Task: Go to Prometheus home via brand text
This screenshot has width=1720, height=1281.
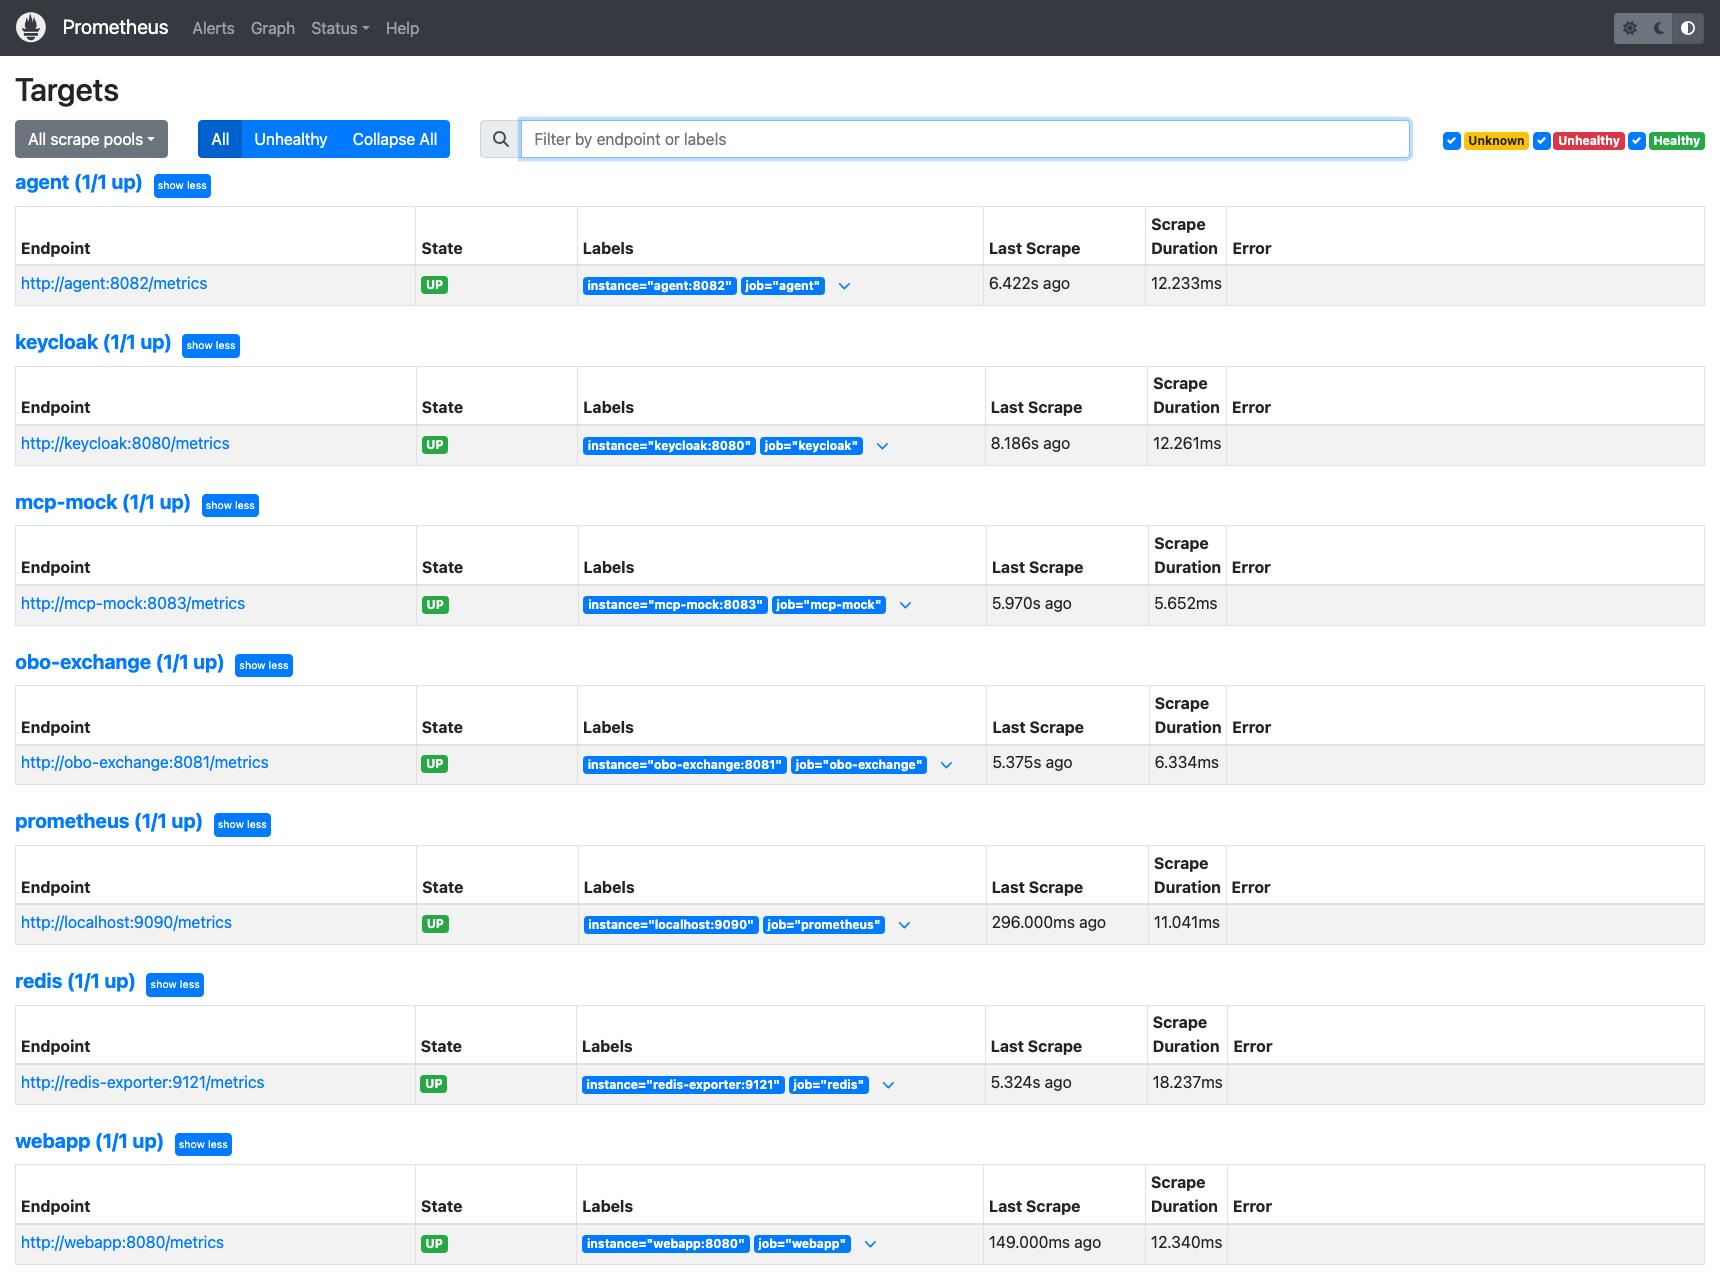Action: 115,27
